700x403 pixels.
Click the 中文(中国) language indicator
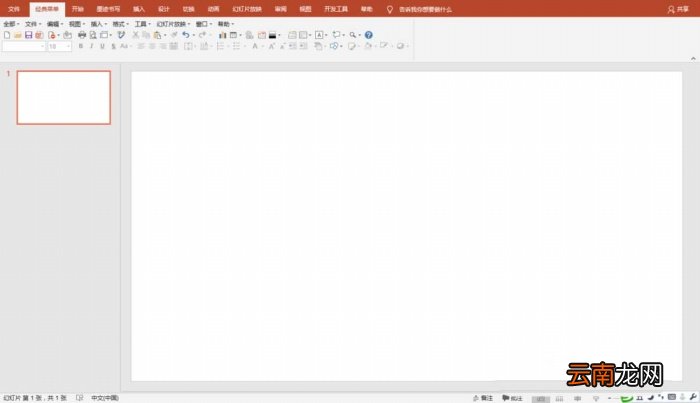point(105,398)
